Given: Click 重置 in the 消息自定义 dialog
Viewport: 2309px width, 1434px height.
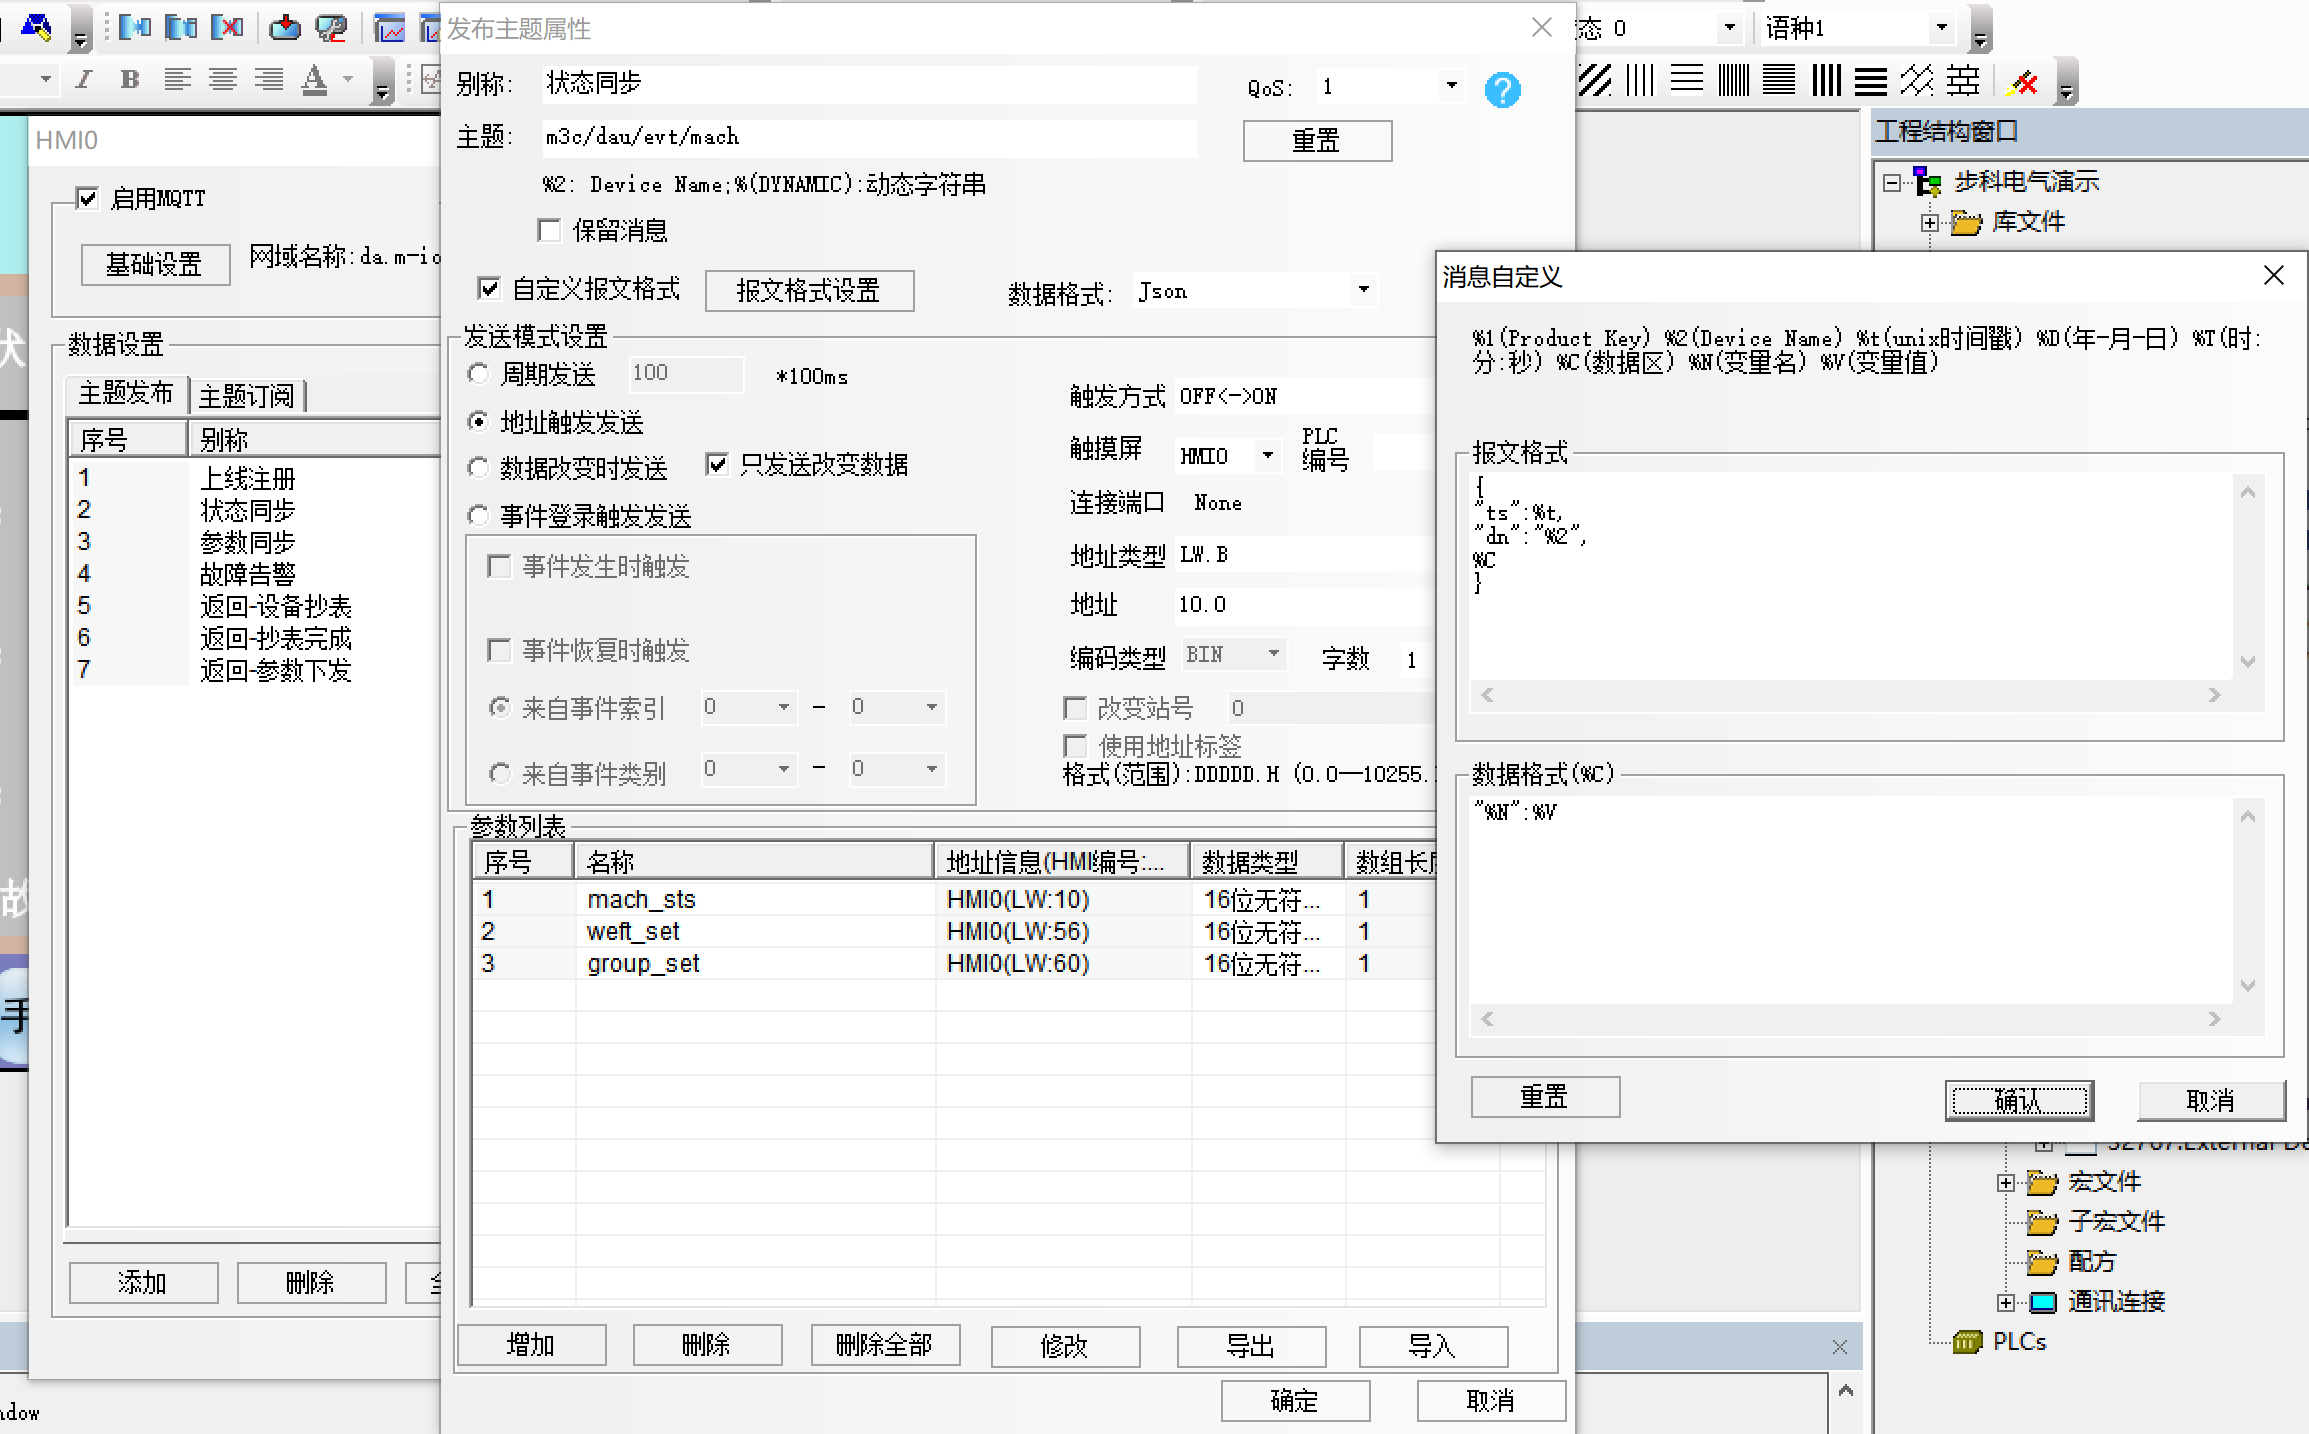Looking at the screenshot, I should (x=1545, y=1097).
